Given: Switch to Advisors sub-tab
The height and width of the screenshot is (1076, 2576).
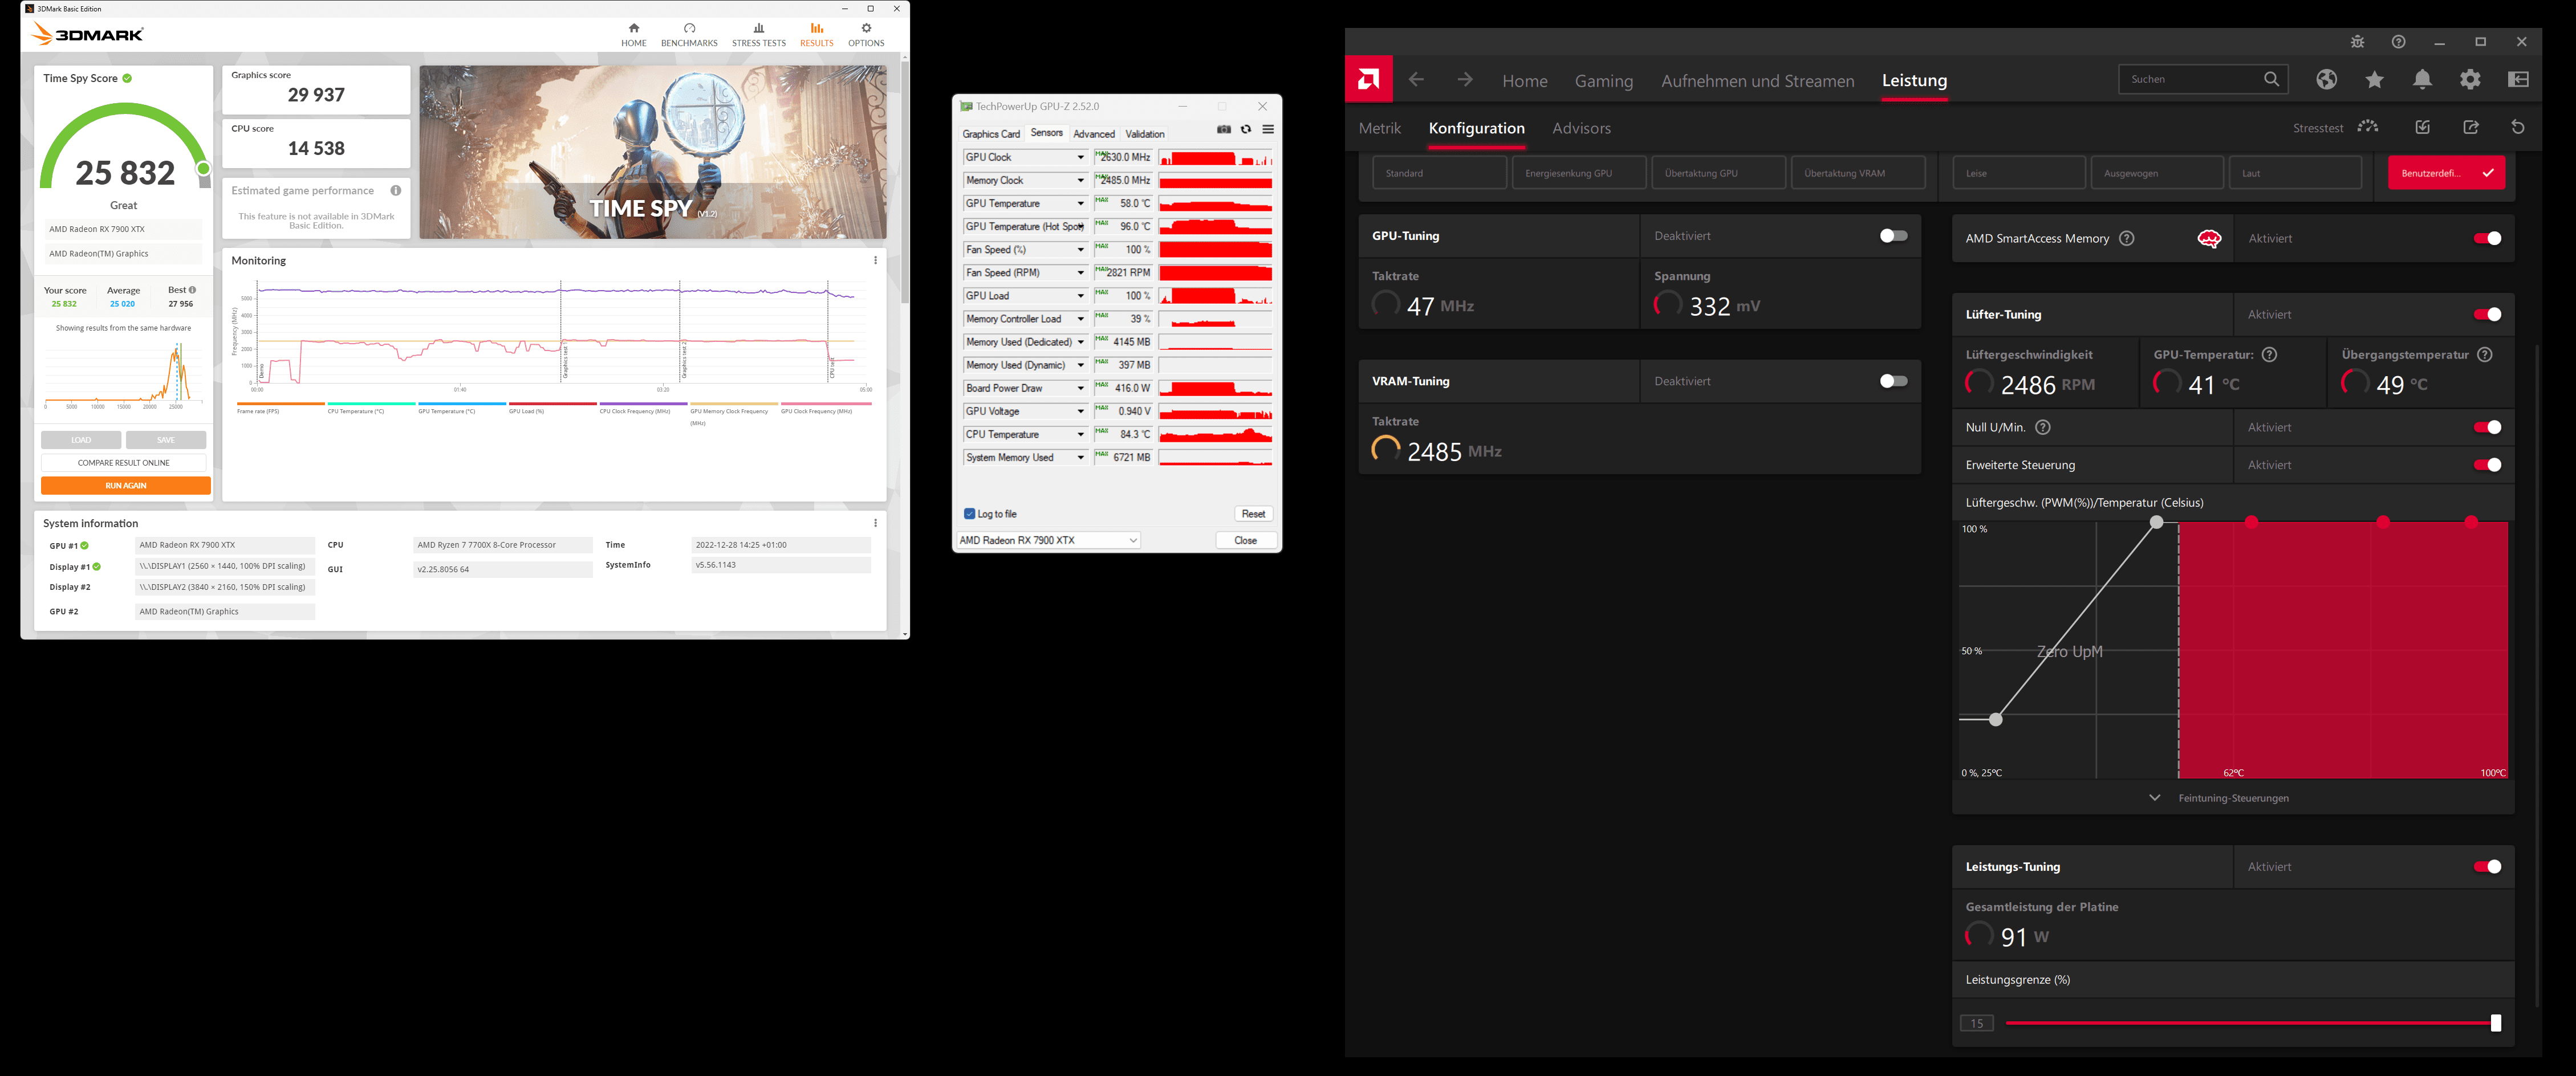Looking at the screenshot, I should point(1581,128).
